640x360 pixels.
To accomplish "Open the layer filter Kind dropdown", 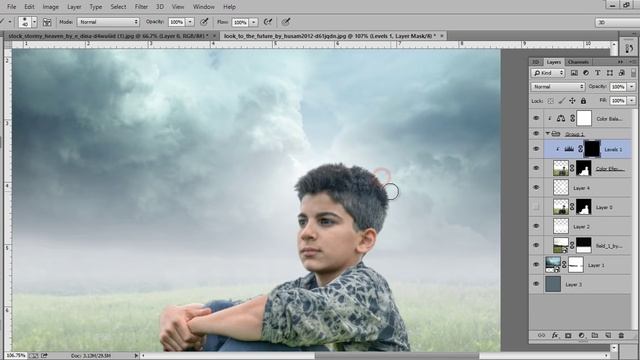I will [x=548, y=73].
